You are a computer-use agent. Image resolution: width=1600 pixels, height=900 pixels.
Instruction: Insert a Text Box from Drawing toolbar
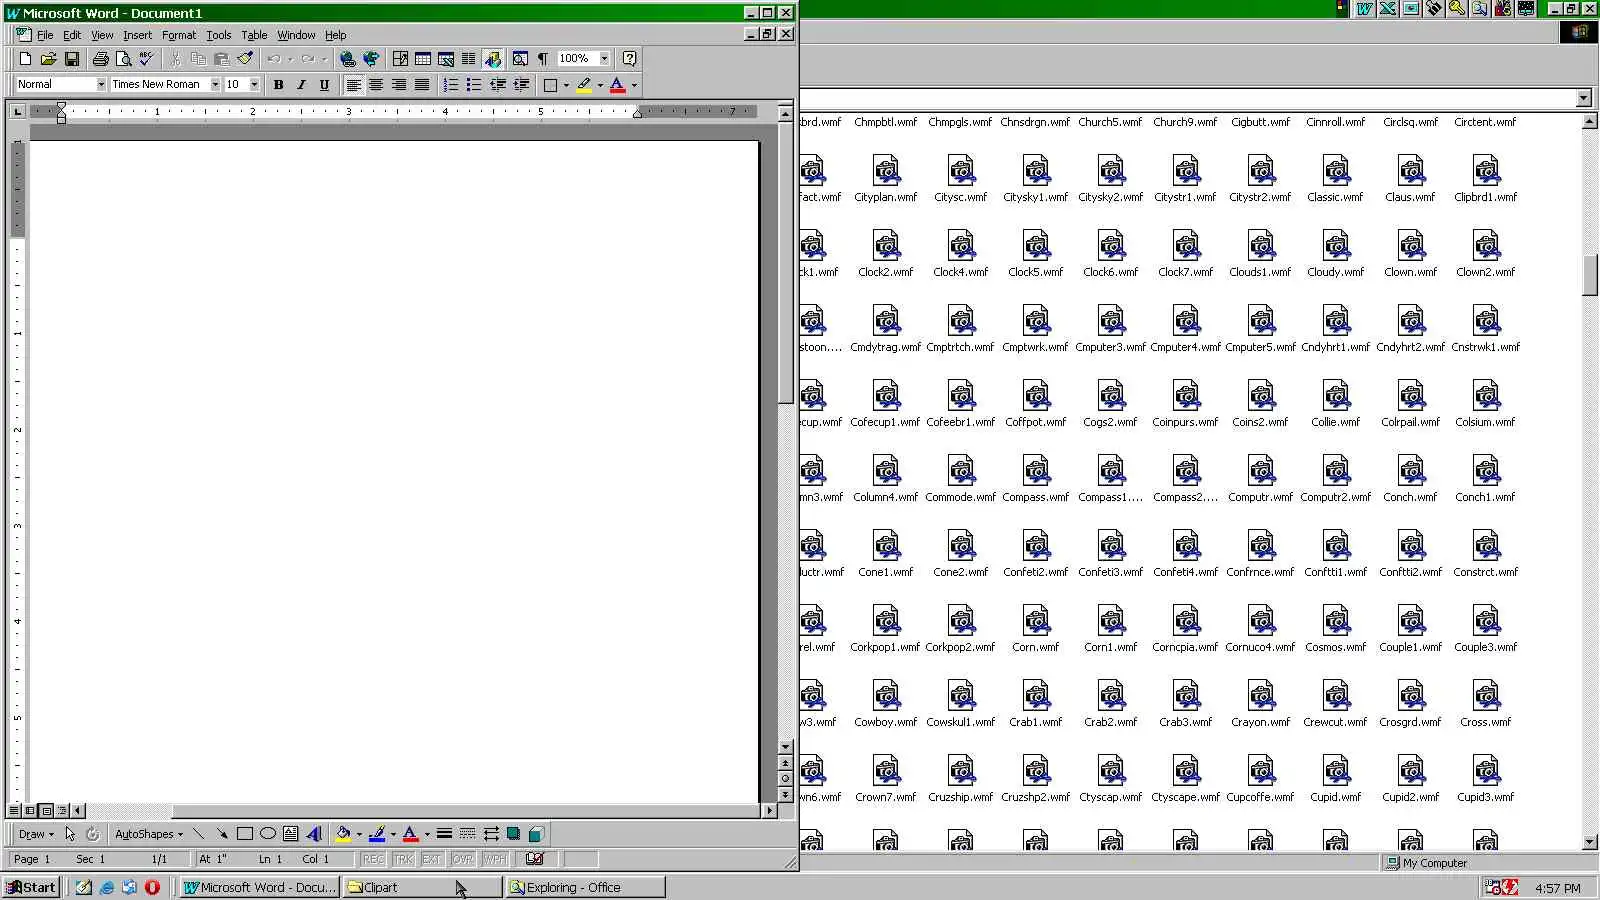[290, 834]
